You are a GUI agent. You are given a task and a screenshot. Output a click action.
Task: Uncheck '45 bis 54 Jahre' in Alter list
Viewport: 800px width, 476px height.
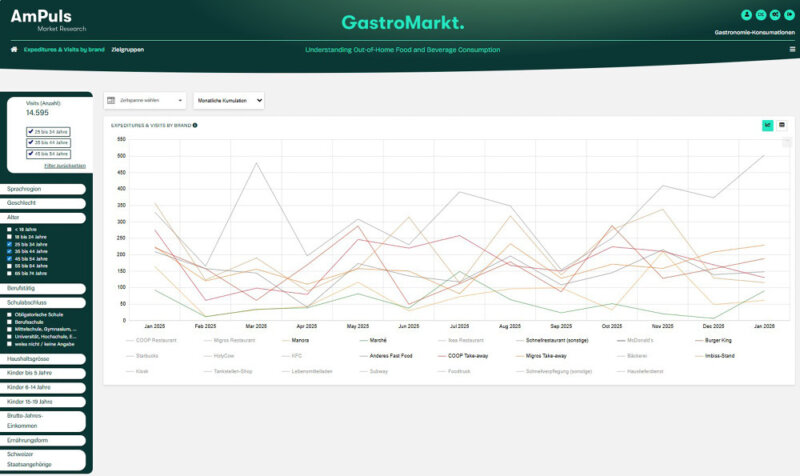pos(9,259)
